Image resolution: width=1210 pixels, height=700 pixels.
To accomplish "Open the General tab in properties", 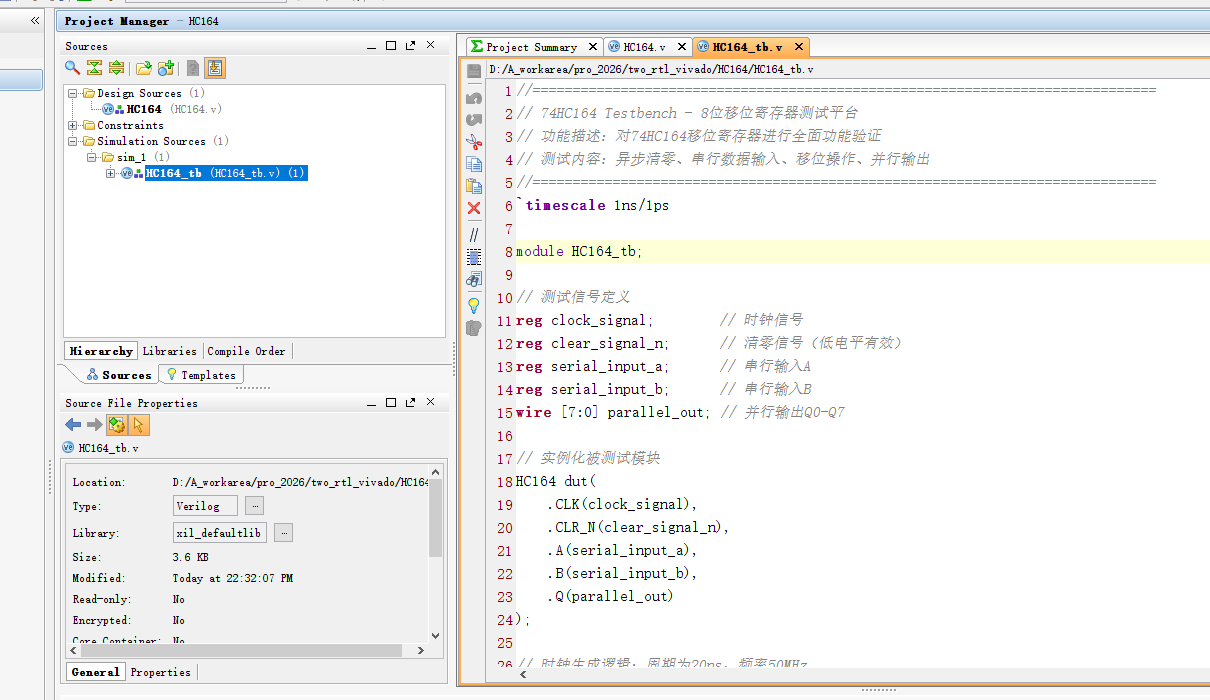I will 96,672.
